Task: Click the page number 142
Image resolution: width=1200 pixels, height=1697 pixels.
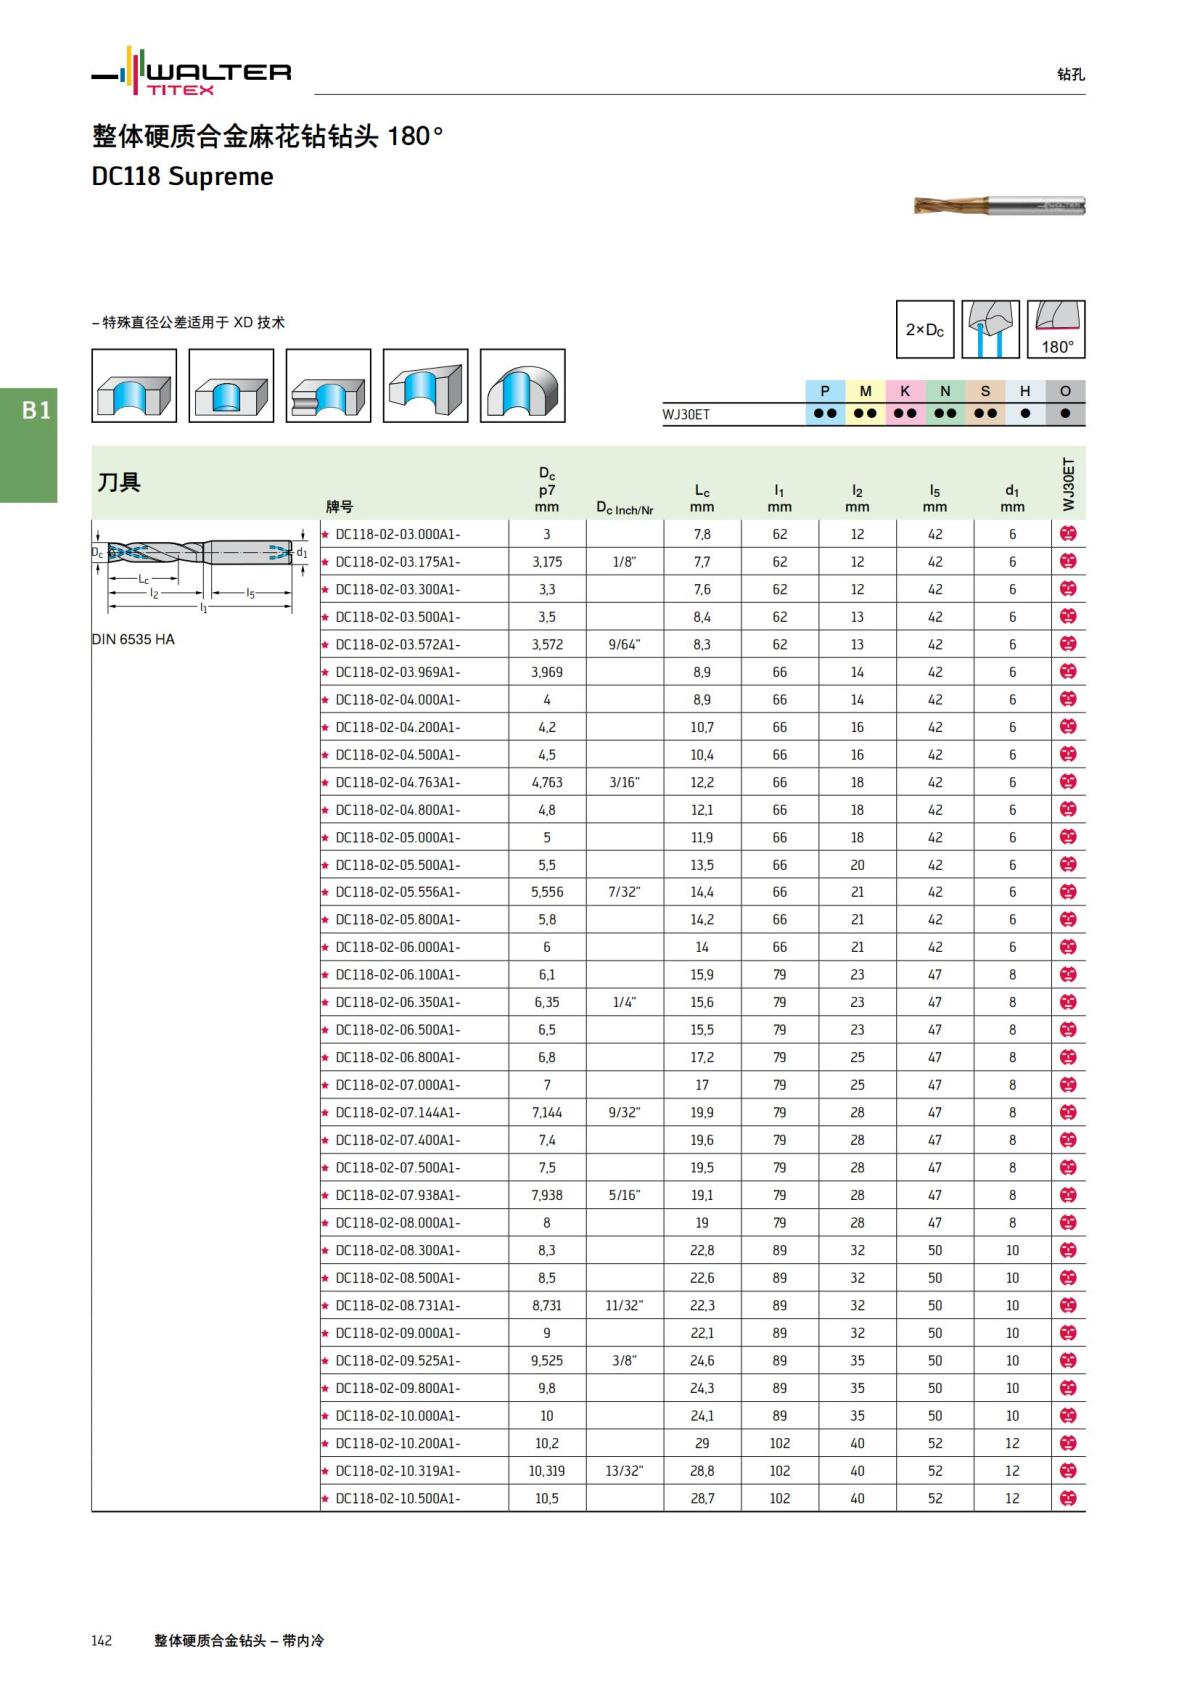Action: pos(102,1640)
